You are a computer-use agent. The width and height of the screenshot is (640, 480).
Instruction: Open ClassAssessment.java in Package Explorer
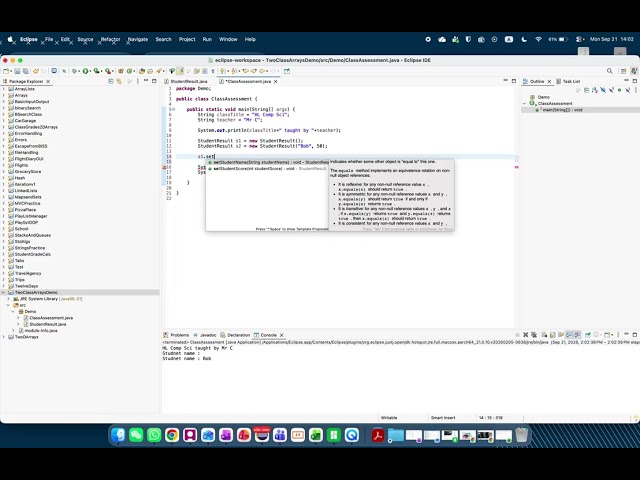(x=51, y=318)
